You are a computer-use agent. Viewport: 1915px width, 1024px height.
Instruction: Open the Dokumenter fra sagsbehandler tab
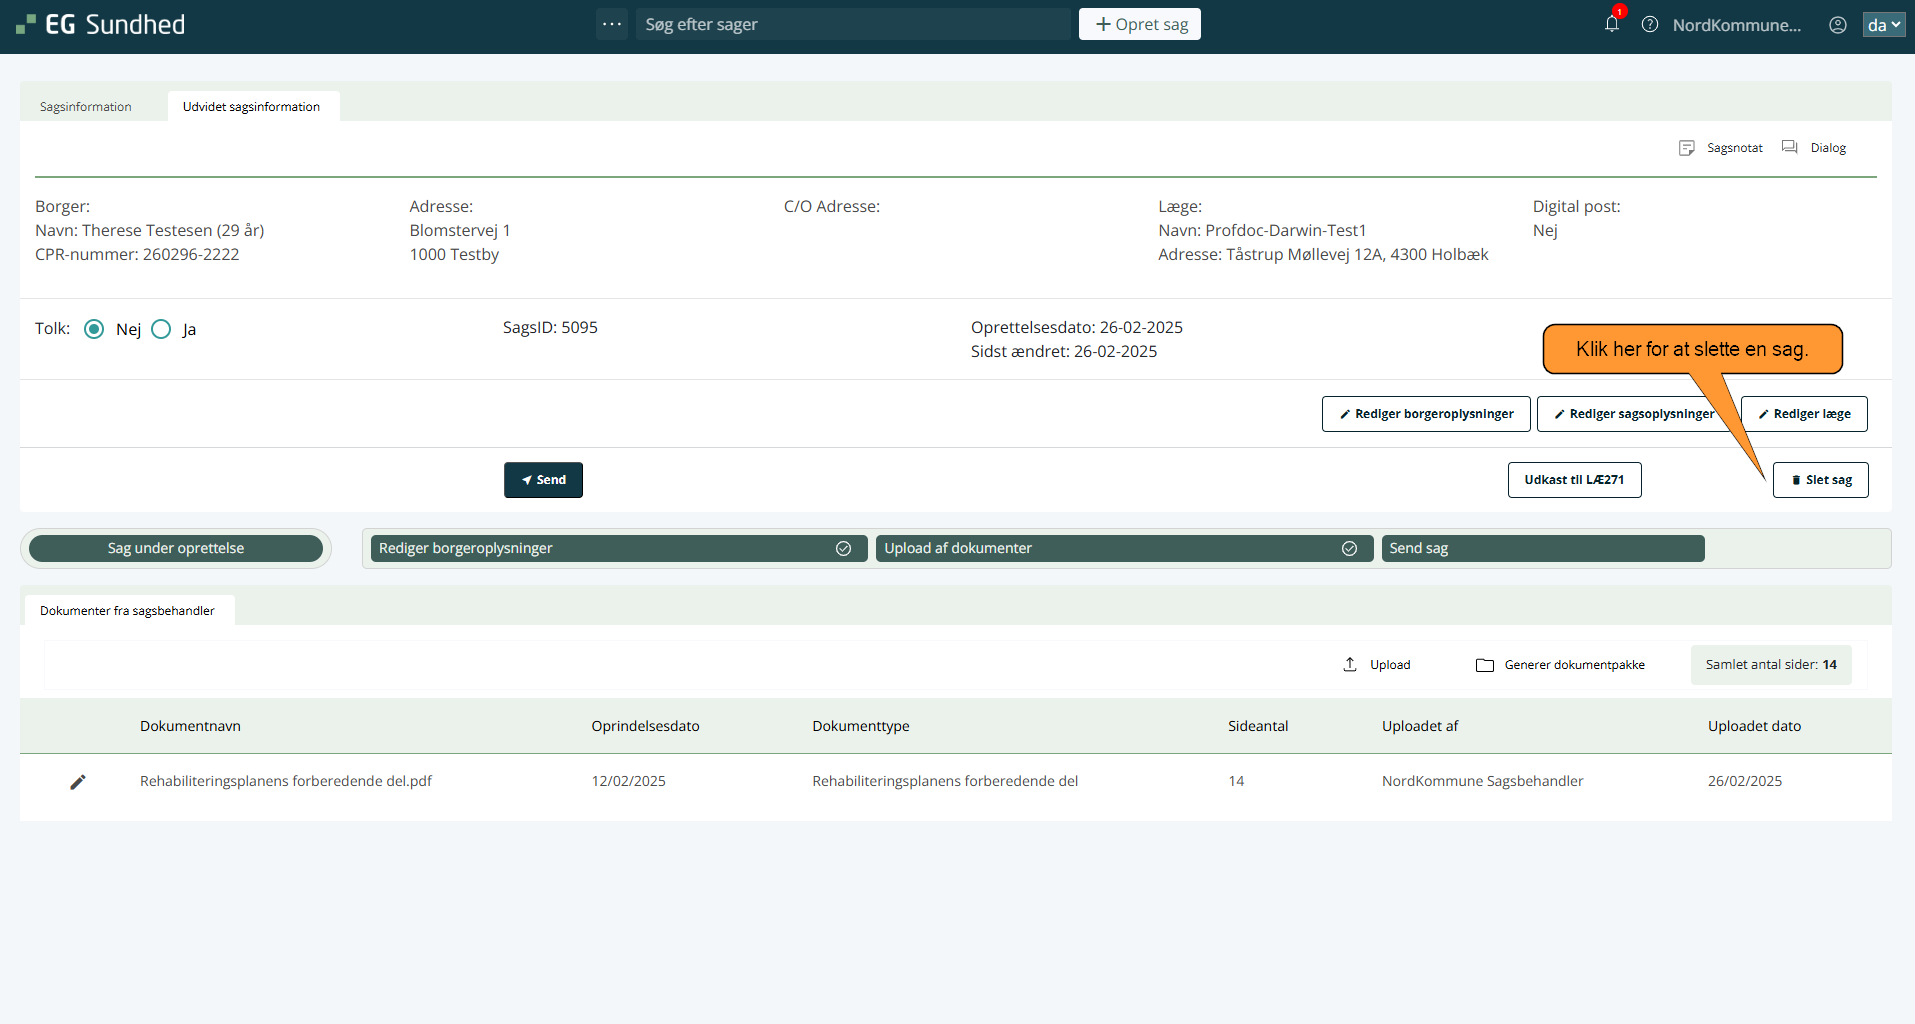(128, 611)
